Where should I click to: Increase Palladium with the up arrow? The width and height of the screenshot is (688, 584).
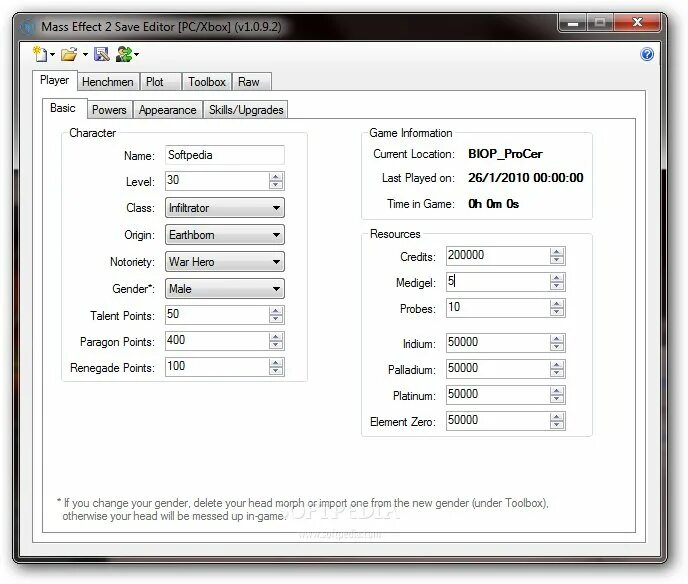point(557,365)
